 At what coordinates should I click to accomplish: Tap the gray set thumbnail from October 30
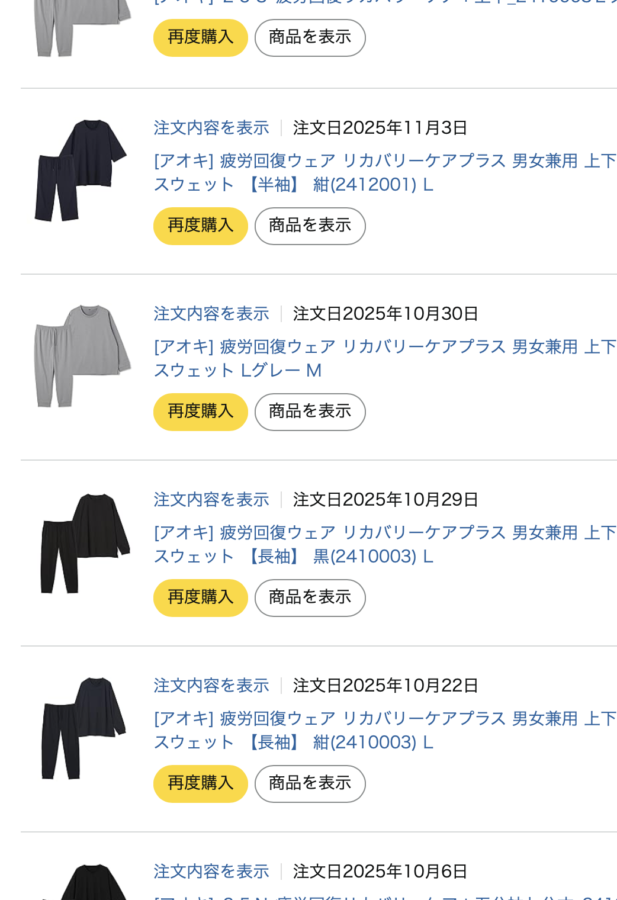coord(81,356)
